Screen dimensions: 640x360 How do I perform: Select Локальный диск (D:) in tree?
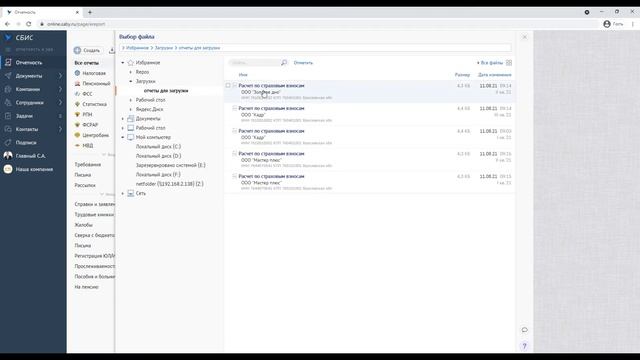click(158, 156)
